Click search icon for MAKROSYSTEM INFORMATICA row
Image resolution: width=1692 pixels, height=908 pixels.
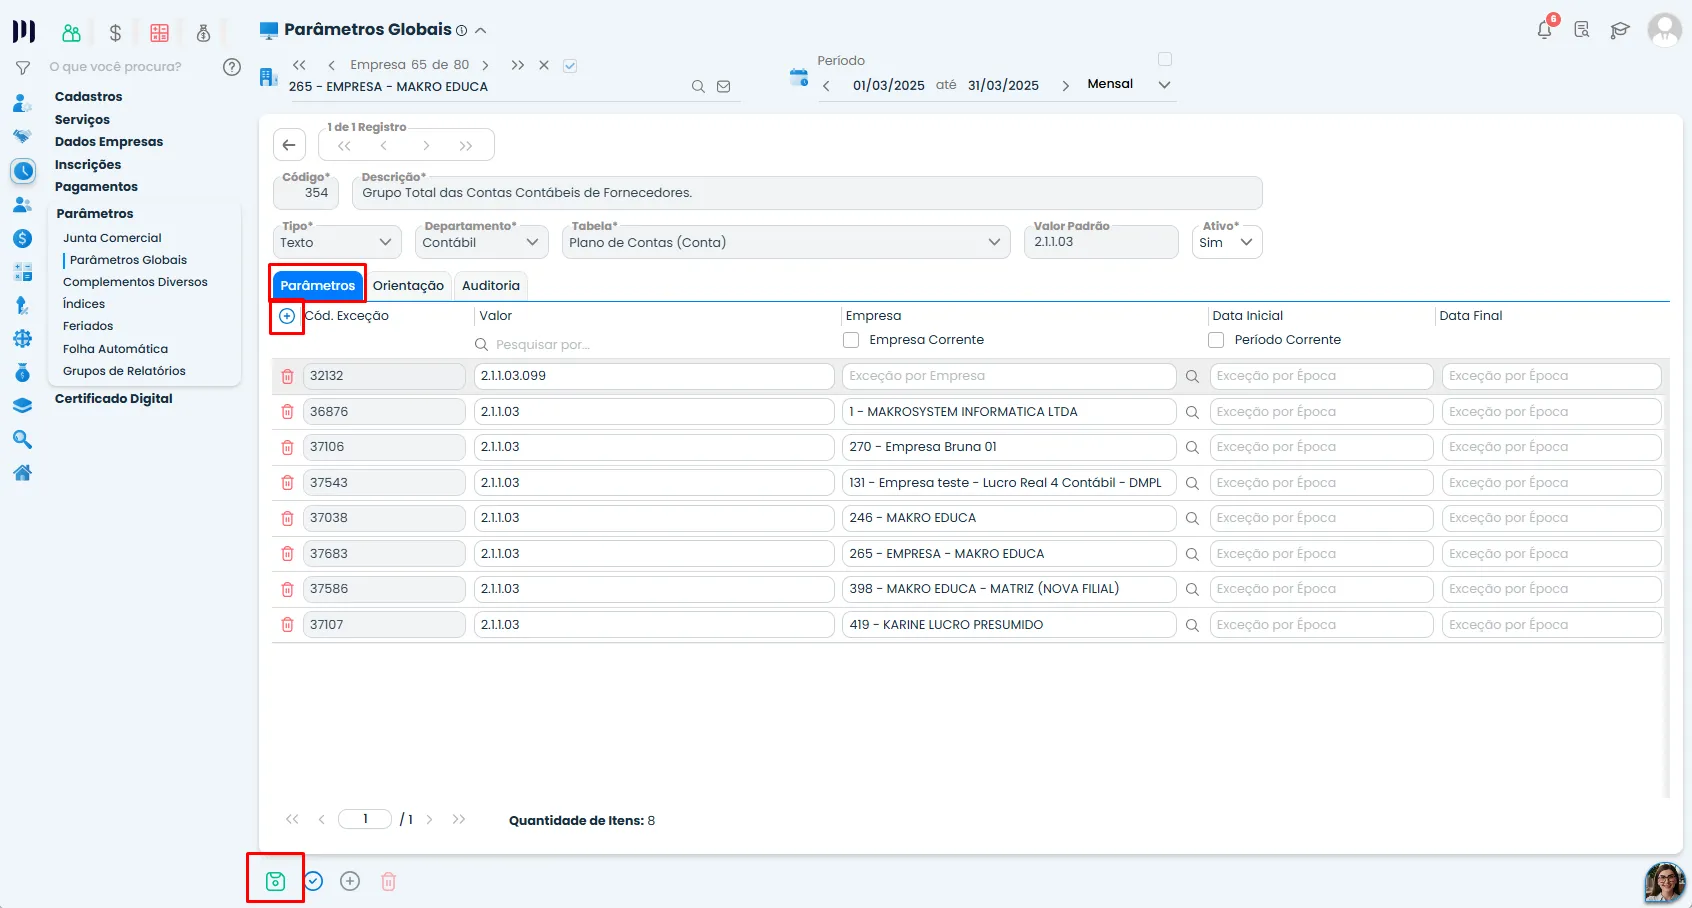pos(1192,412)
